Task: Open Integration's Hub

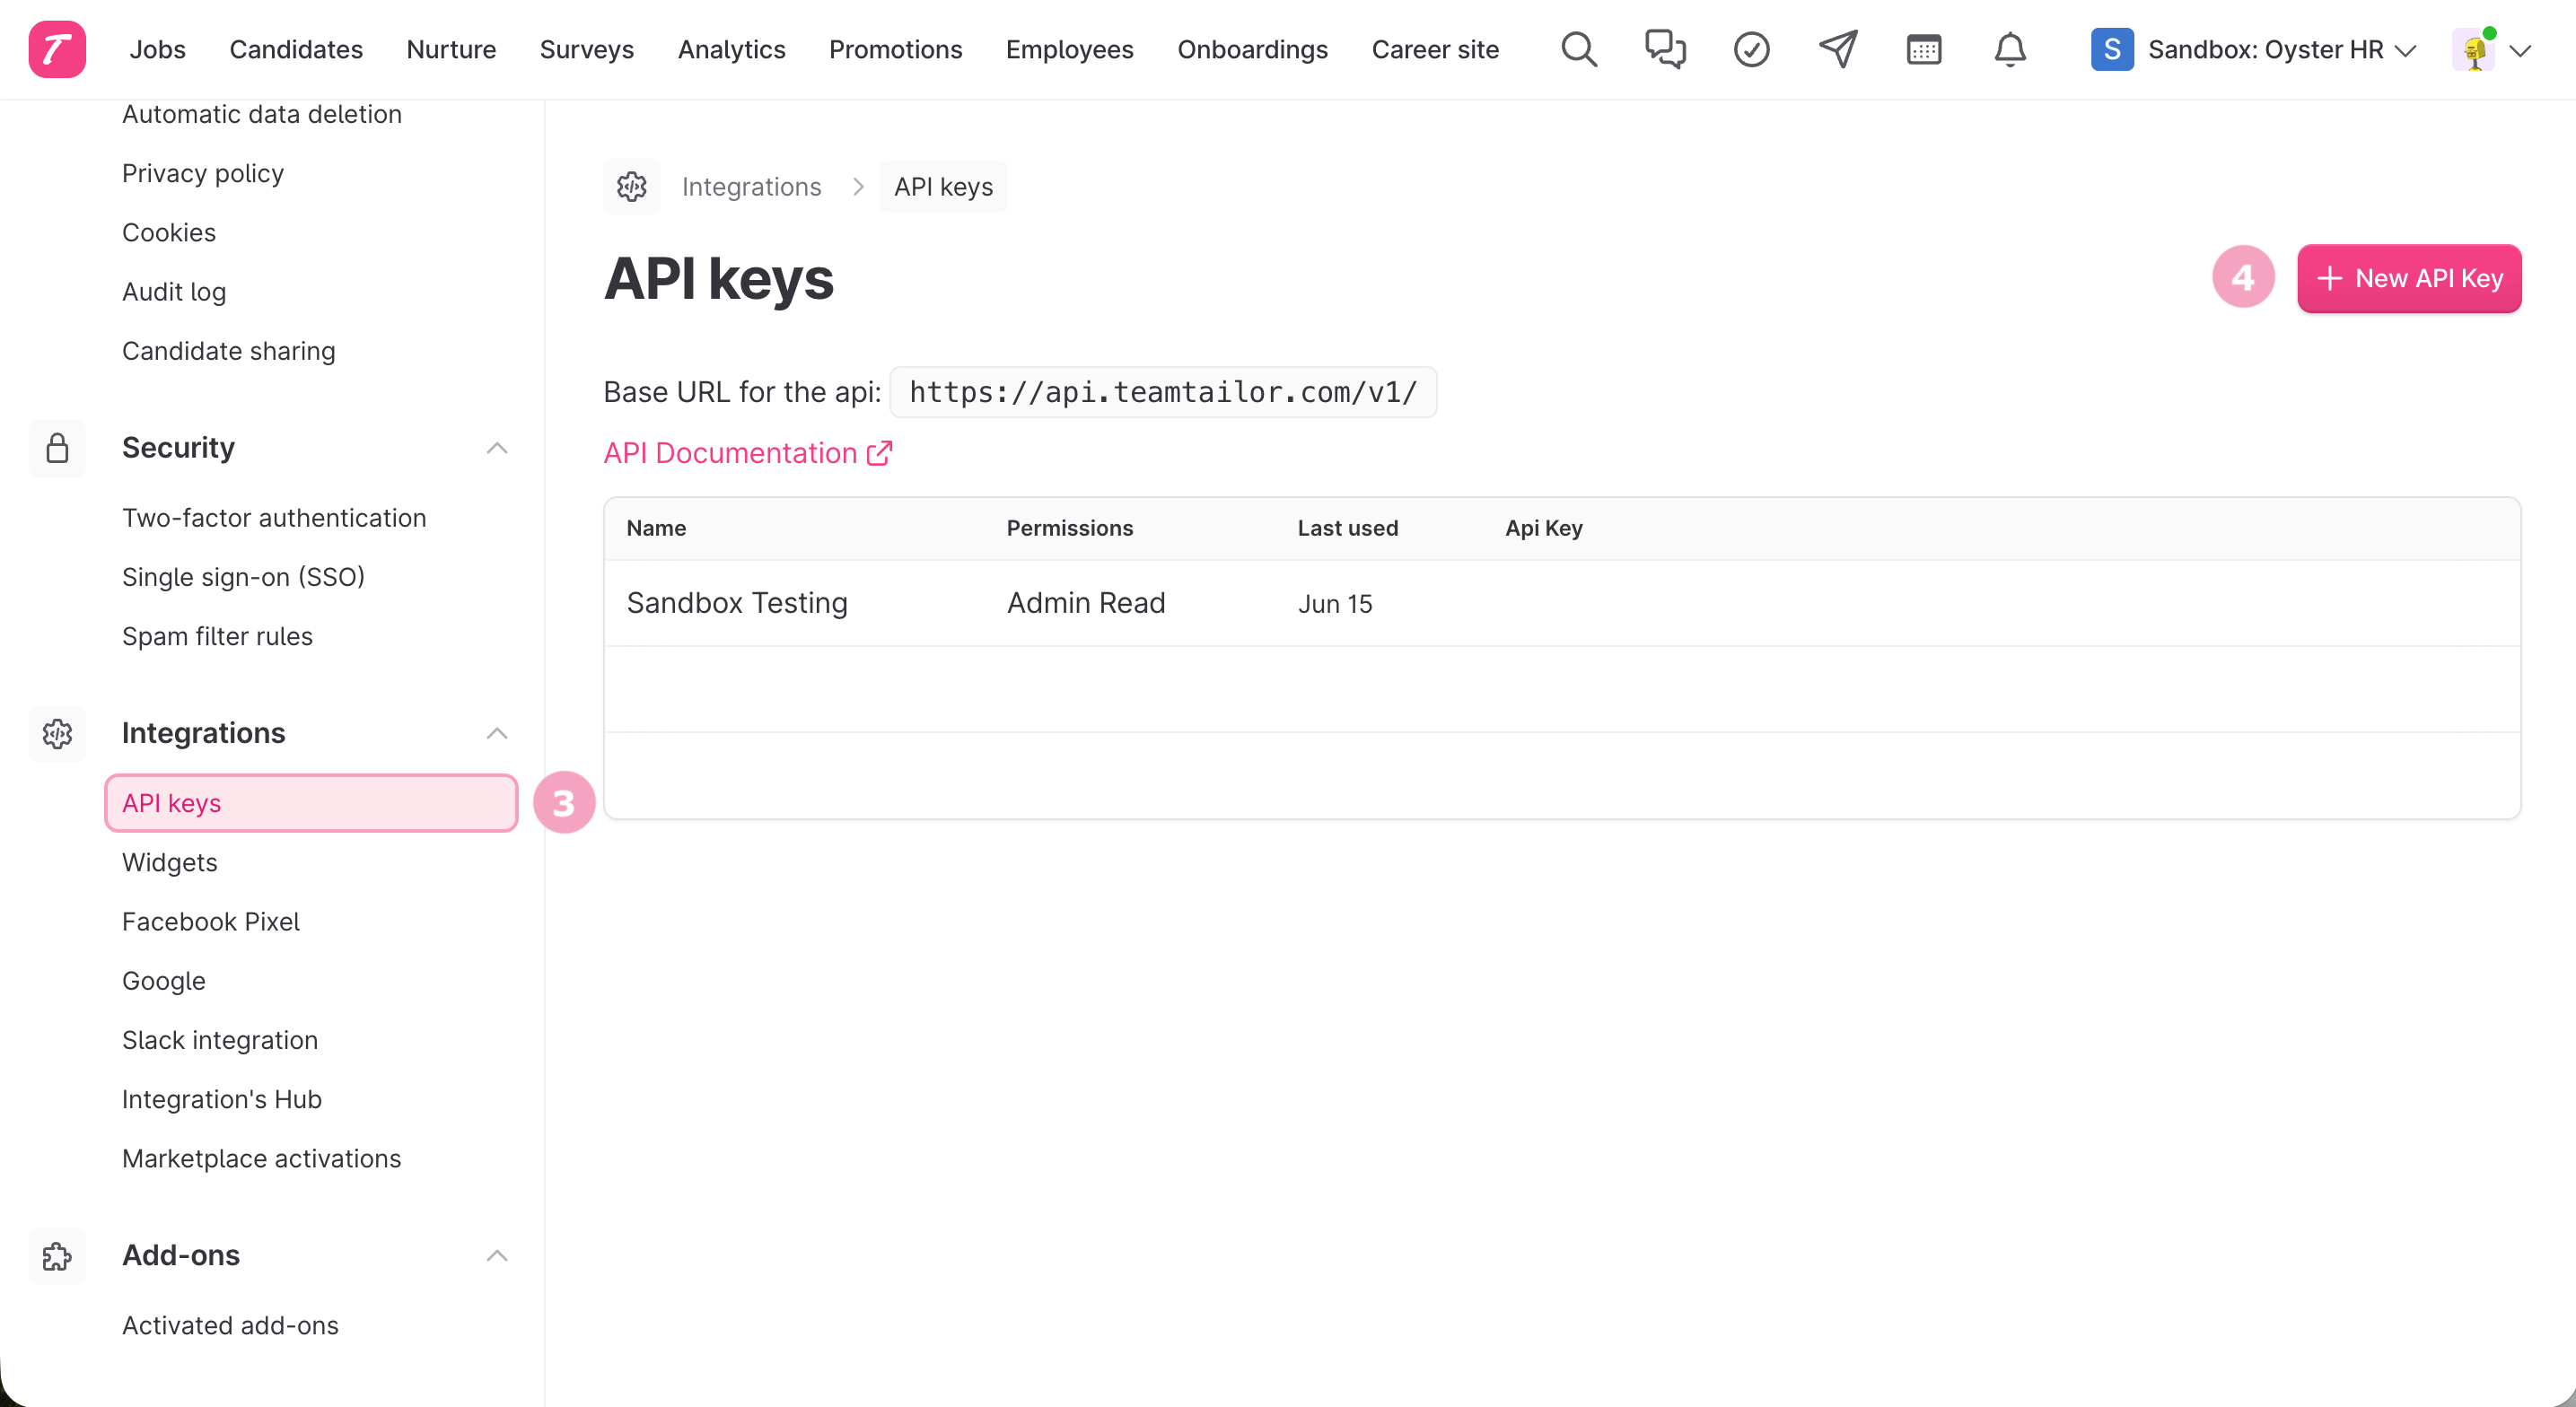Action: (222, 1099)
